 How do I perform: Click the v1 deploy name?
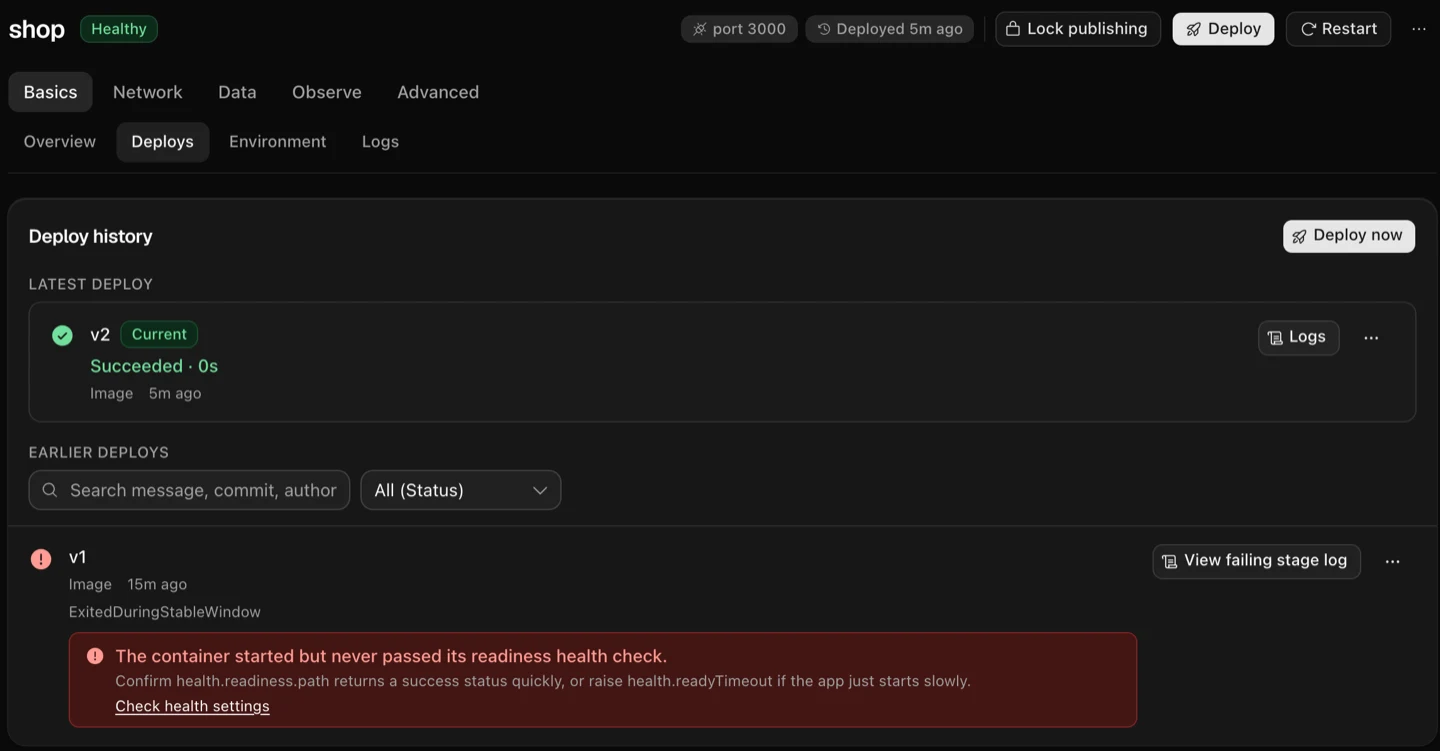coord(78,557)
